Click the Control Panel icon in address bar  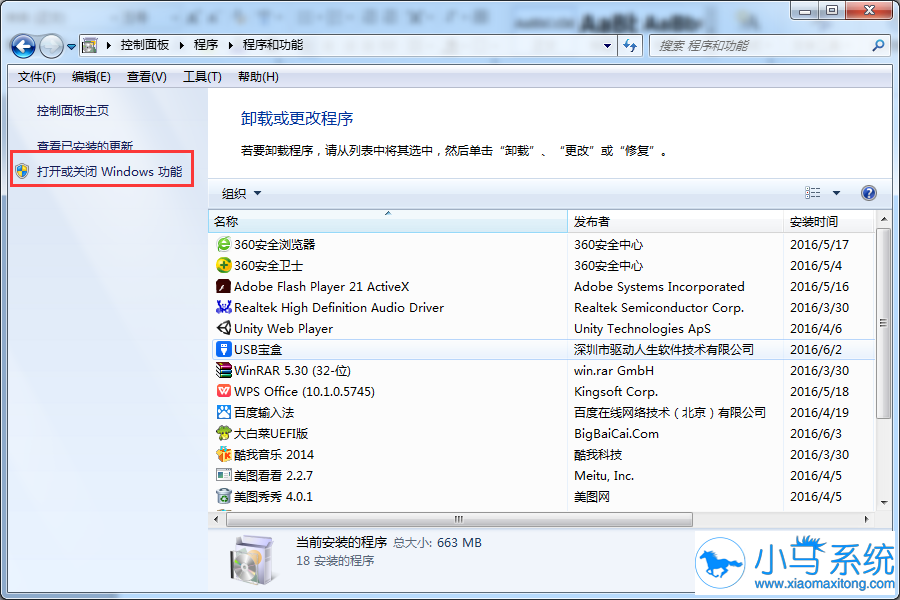(x=90, y=45)
